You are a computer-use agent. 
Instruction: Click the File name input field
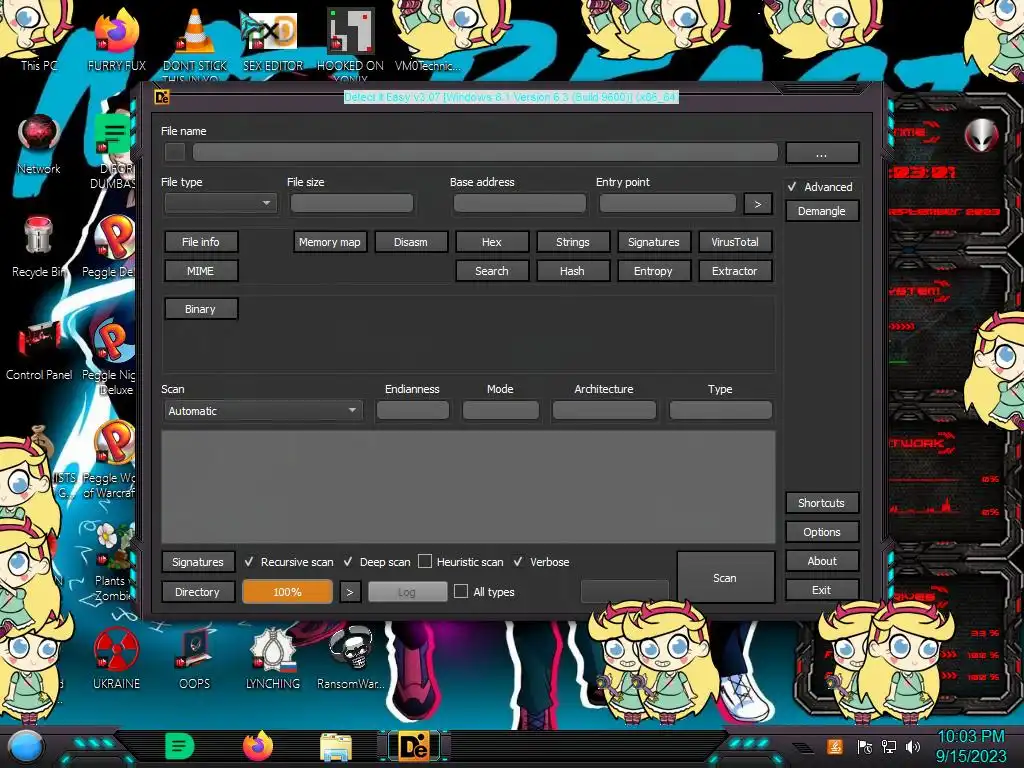tap(485, 152)
